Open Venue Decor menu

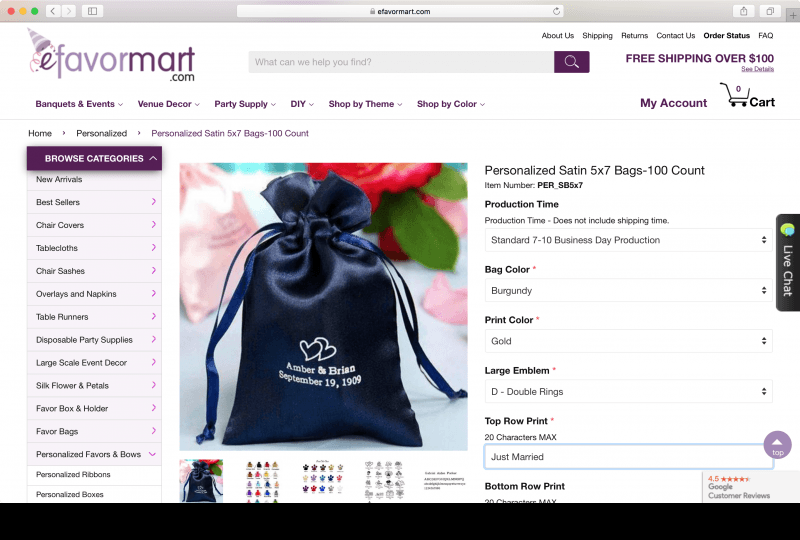point(168,104)
